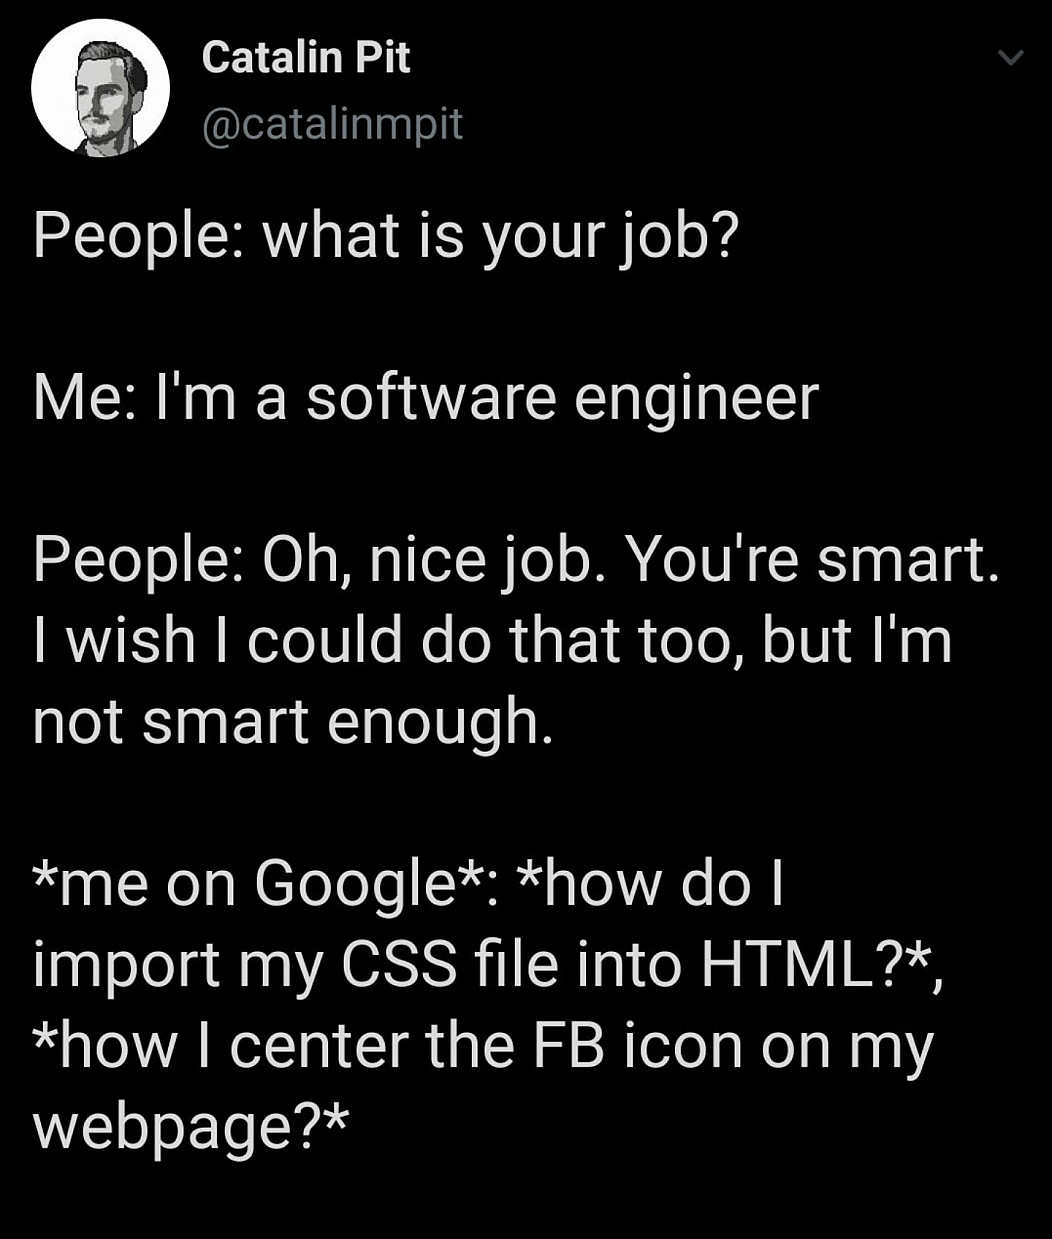Select the line 'Me: I'm a software engineer'
1052x1239 pixels.
pyautogui.click(x=426, y=397)
